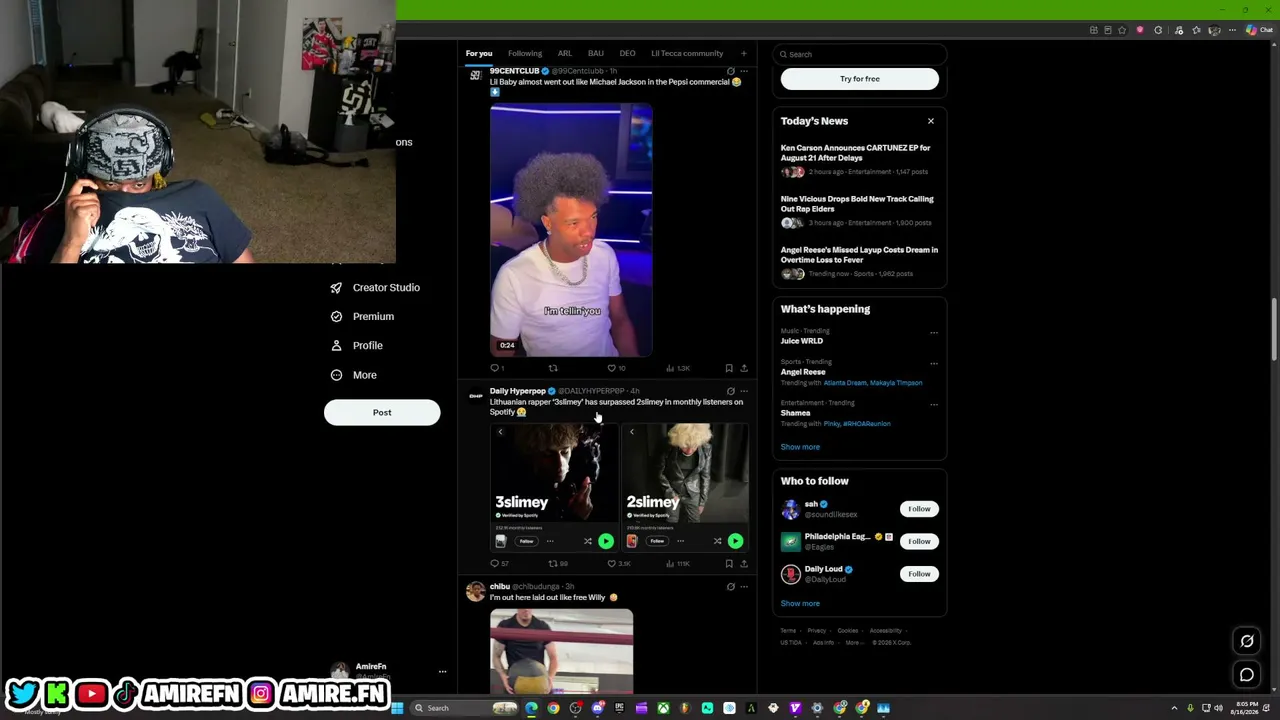
Task: Like the 99CENTCLUB post
Action: coord(614,368)
